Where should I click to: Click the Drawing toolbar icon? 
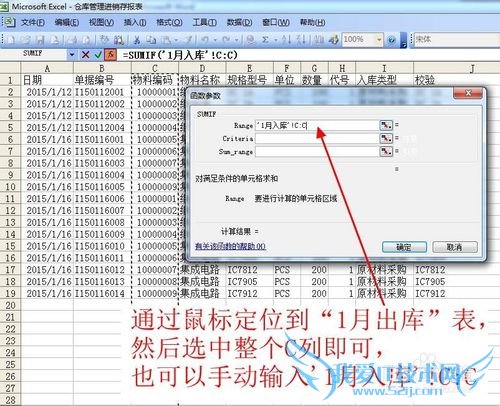click(x=334, y=40)
